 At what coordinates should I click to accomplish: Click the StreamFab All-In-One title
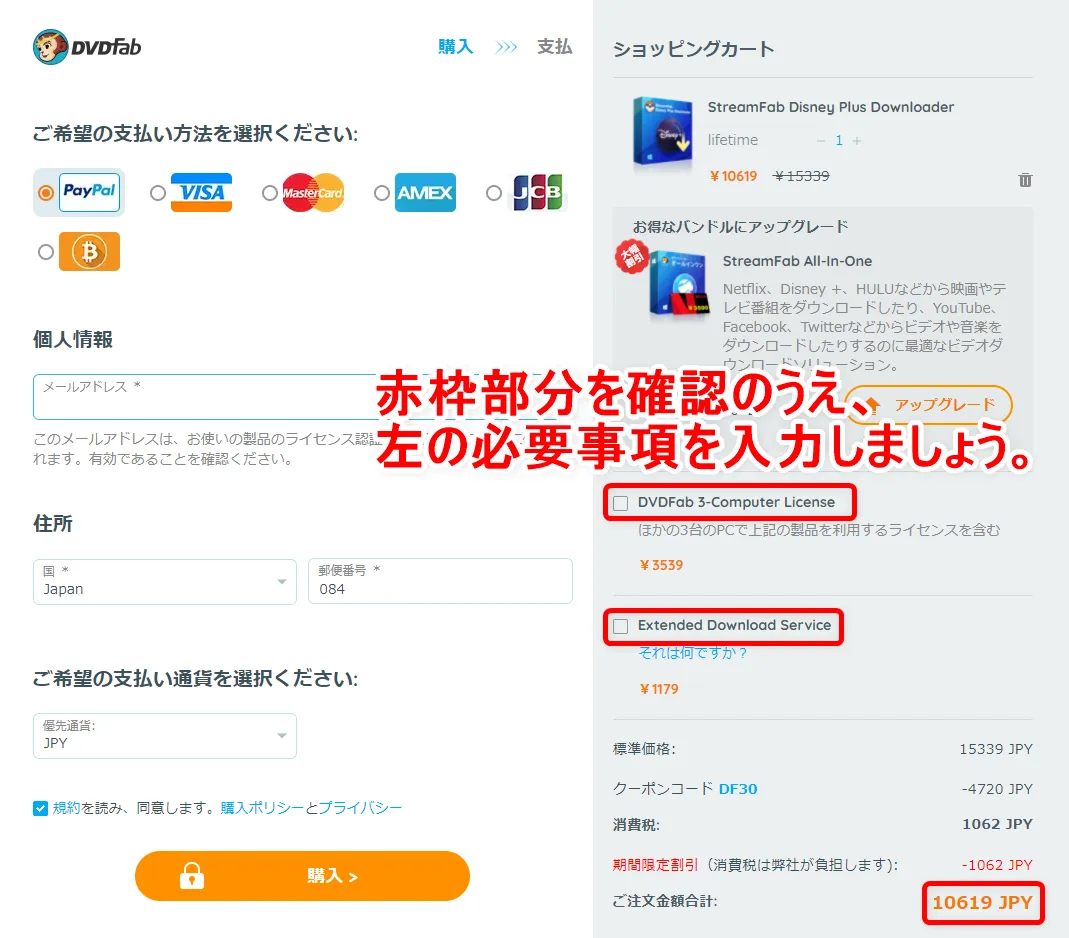pyautogui.click(x=797, y=261)
